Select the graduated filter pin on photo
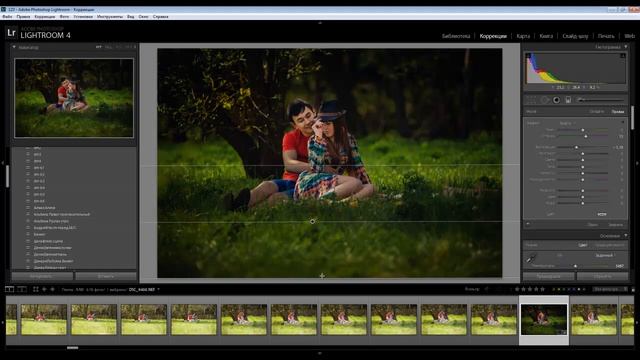 pos(312,221)
